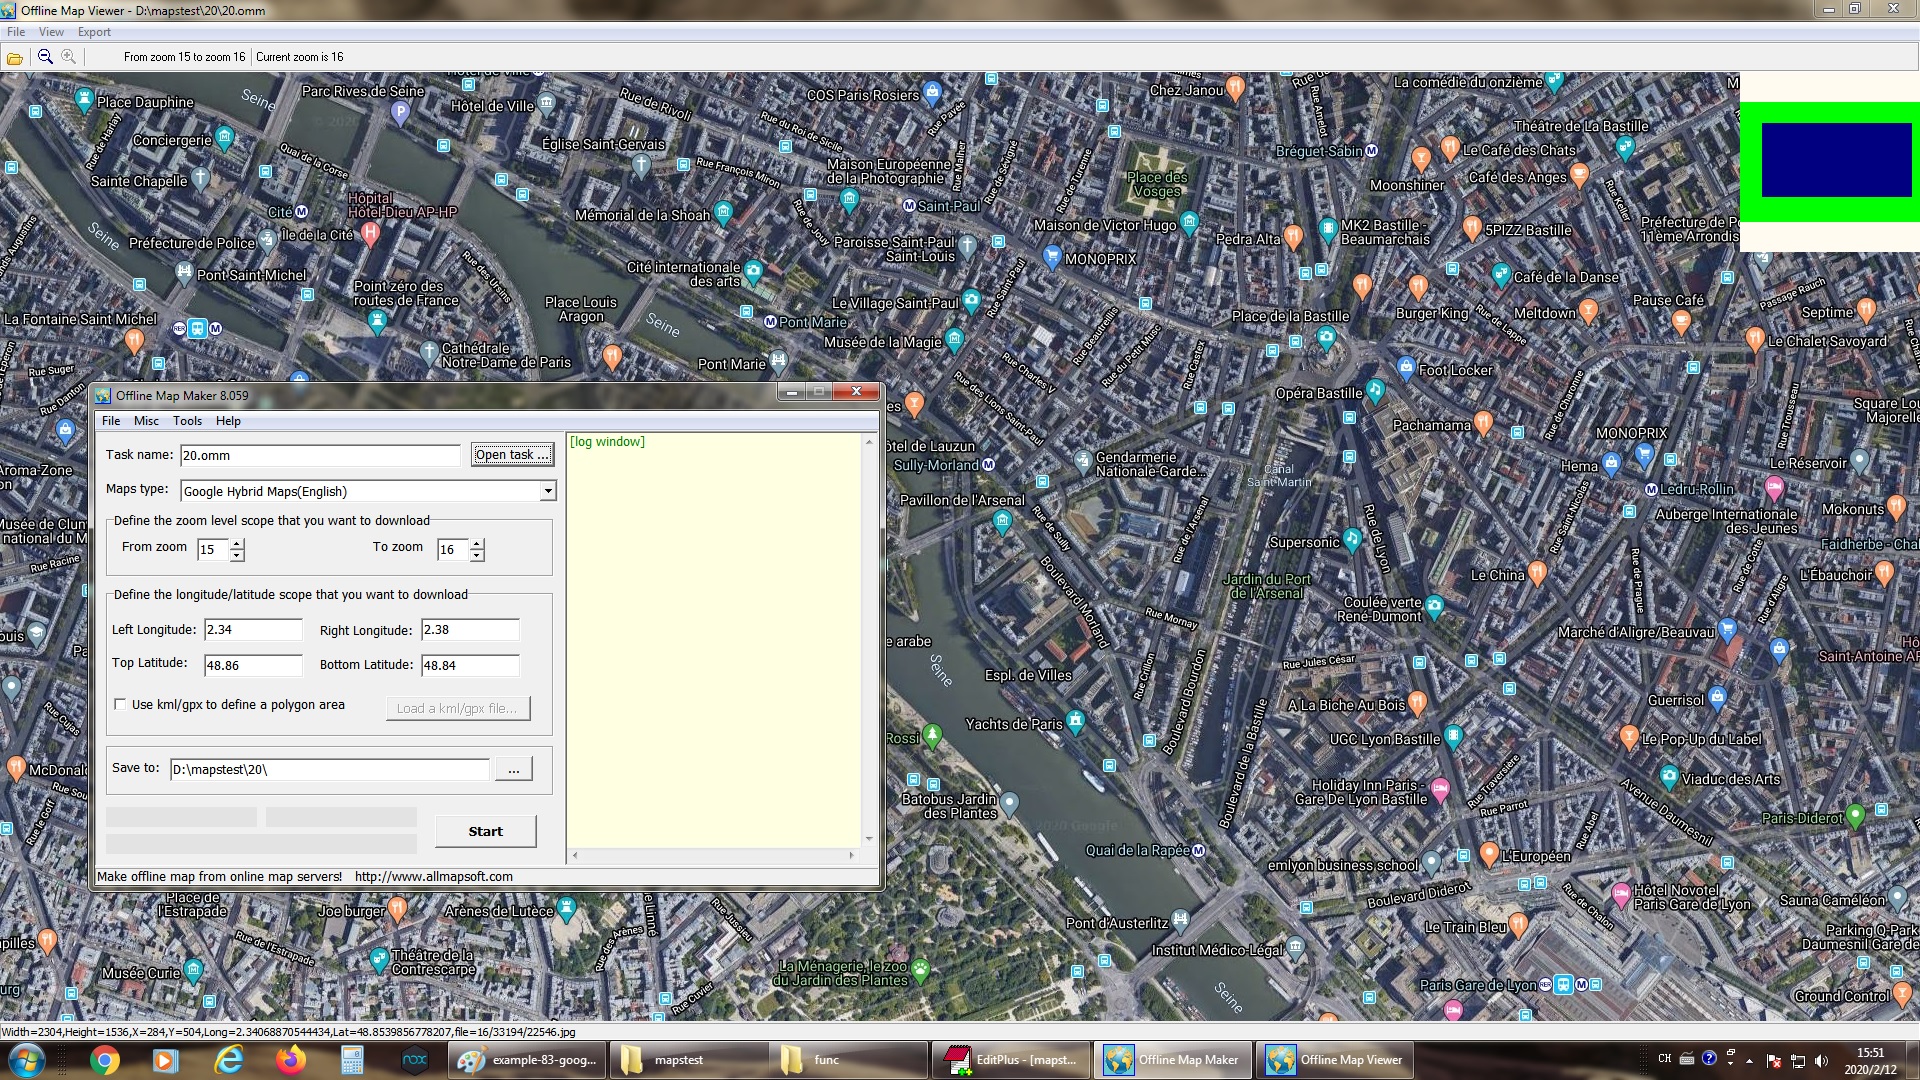Click the Start button to begin downloading

click(x=485, y=830)
